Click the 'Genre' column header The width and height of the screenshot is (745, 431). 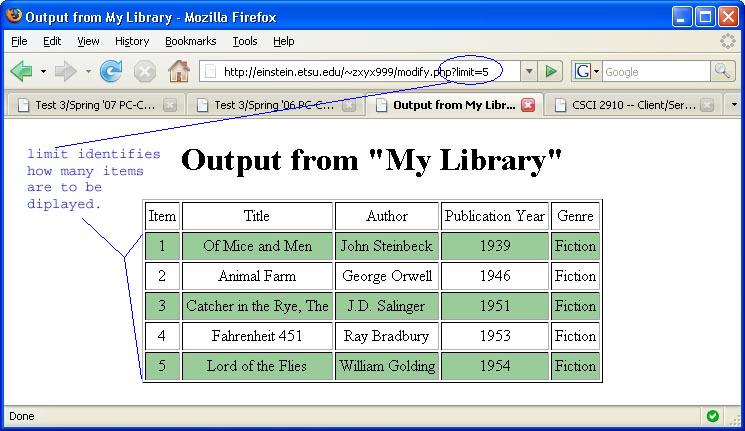pos(575,216)
